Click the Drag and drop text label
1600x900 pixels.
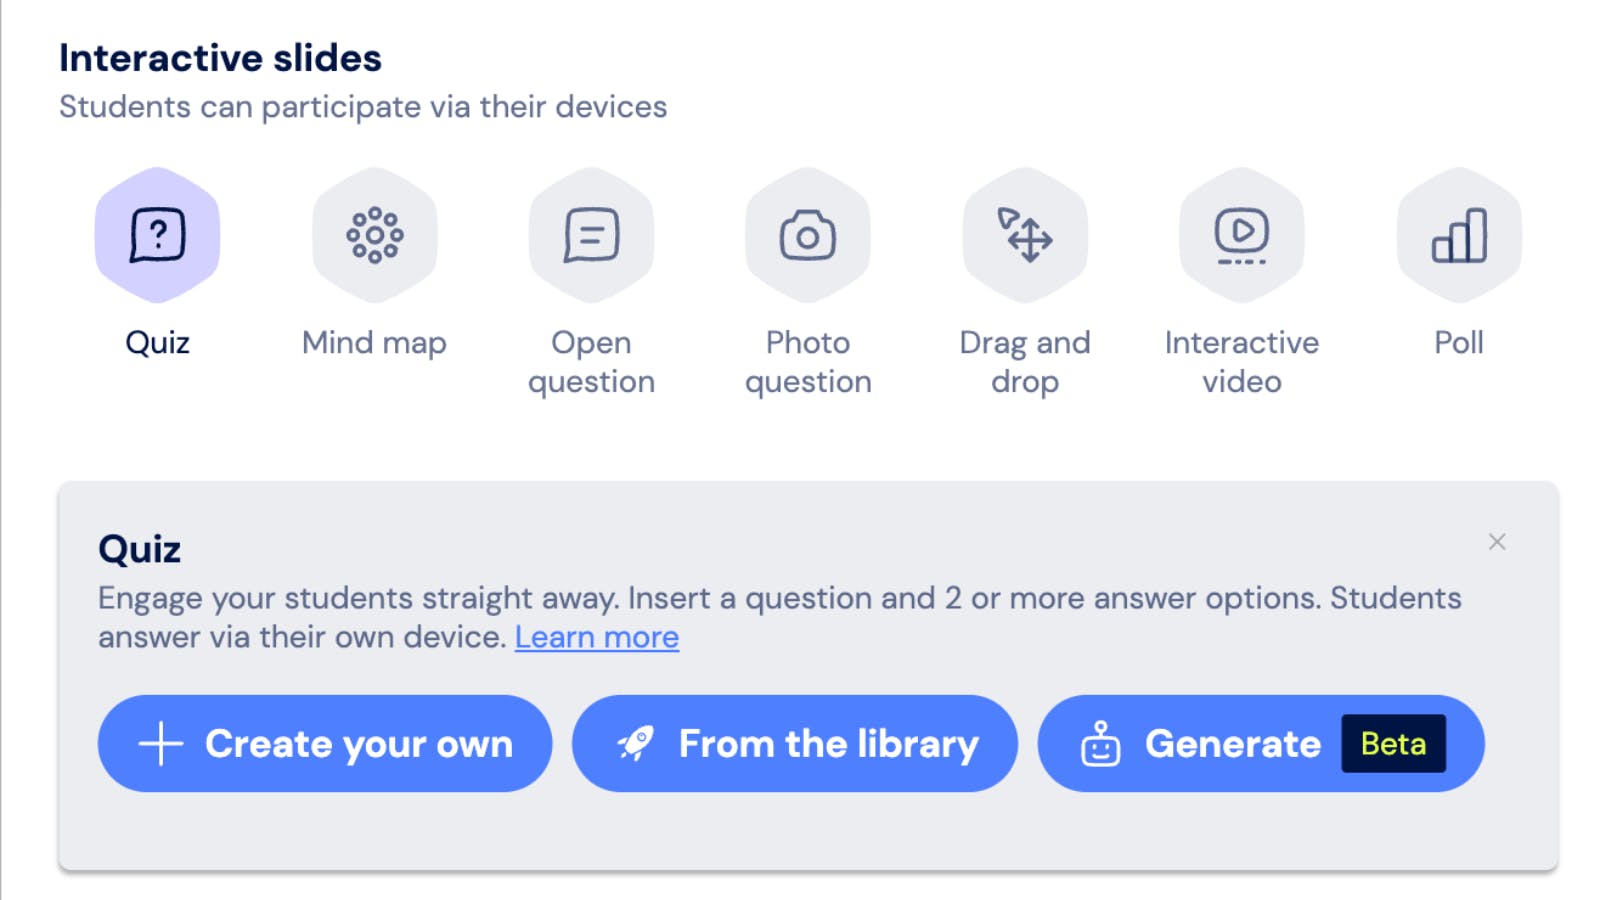click(1025, 362)
